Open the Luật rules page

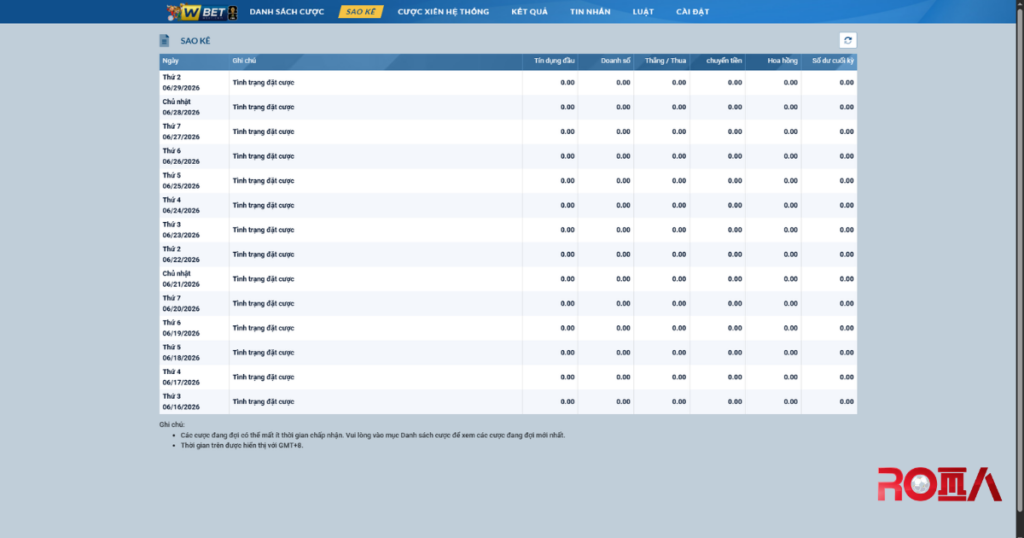tap(643, 12)
